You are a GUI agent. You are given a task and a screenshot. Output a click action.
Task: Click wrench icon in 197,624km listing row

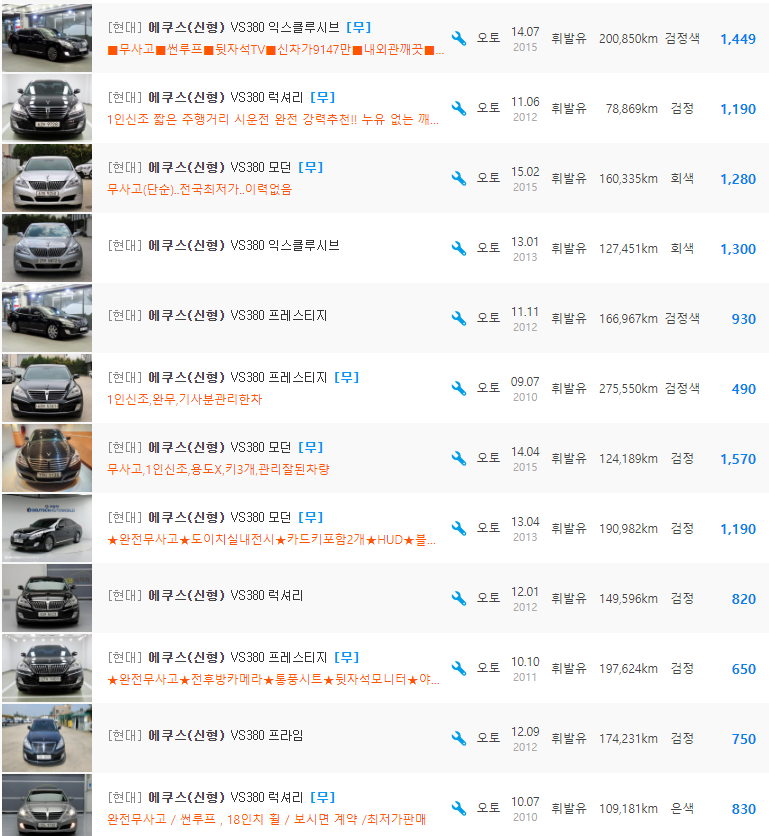point(459,669)
